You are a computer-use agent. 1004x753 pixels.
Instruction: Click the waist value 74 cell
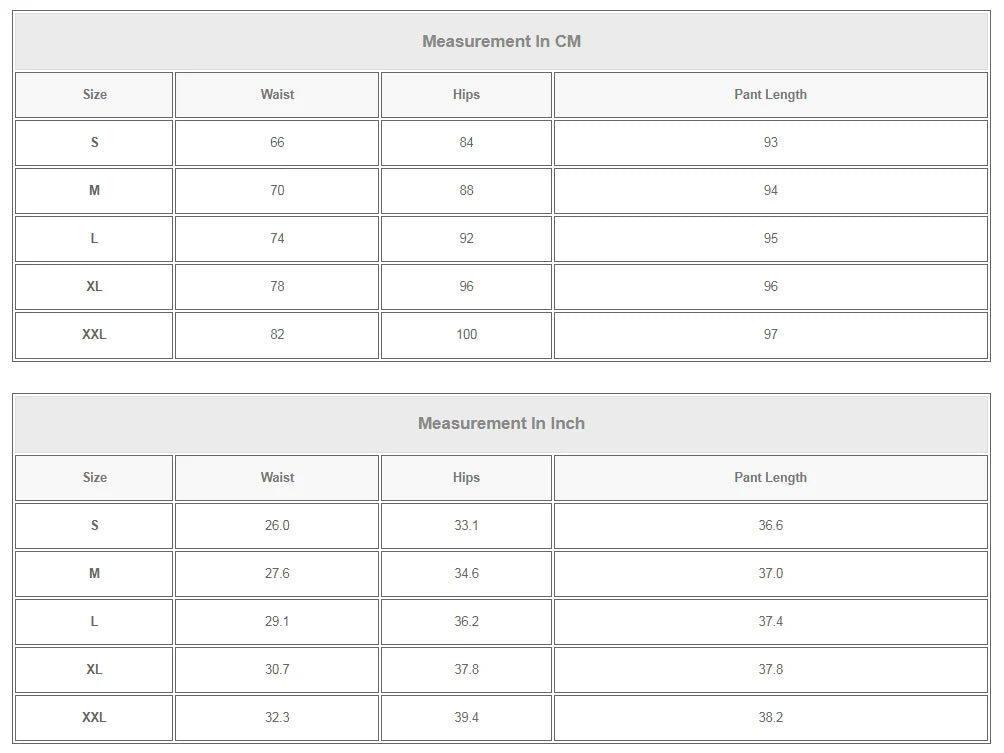pos(277,238)
